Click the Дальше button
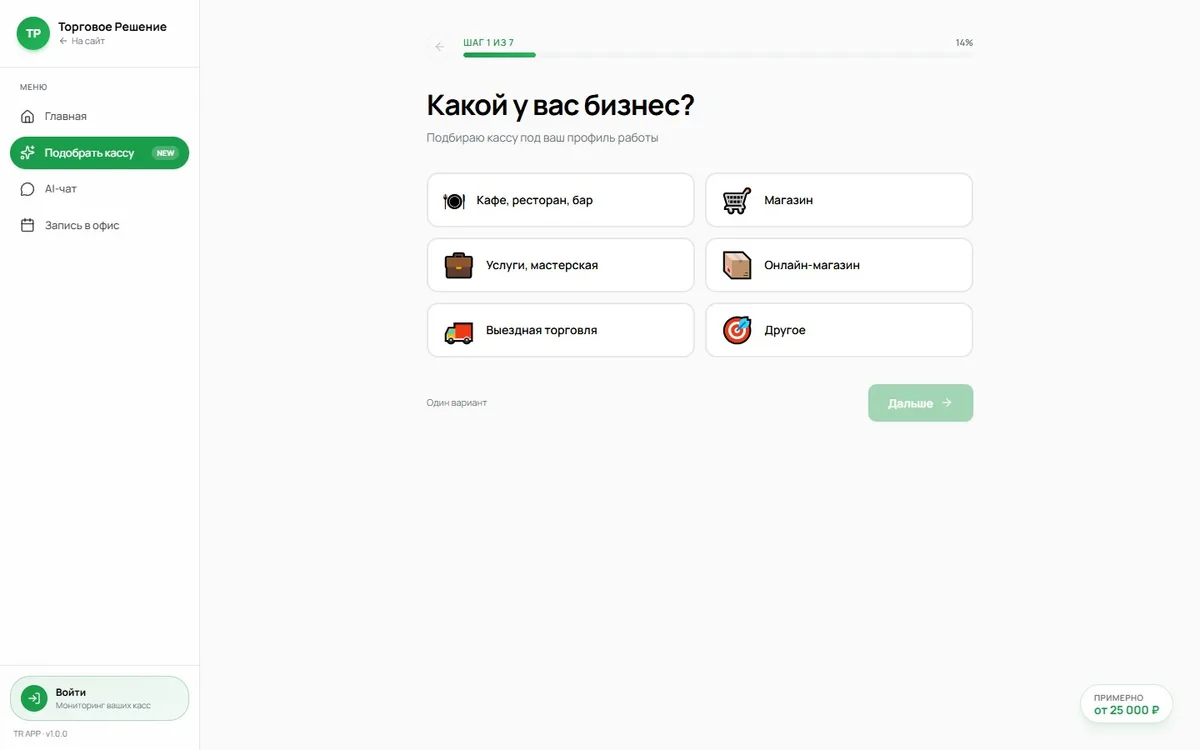1200x750 pixels. click(920, 403)
